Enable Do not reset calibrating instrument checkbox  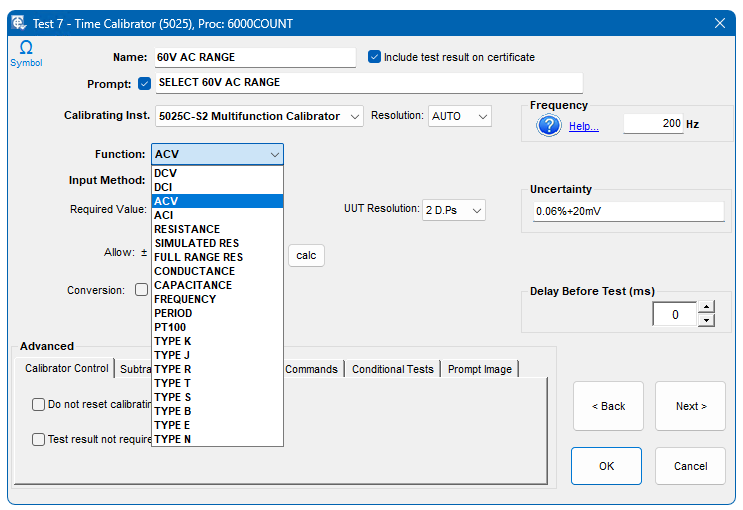coord(39,405)
